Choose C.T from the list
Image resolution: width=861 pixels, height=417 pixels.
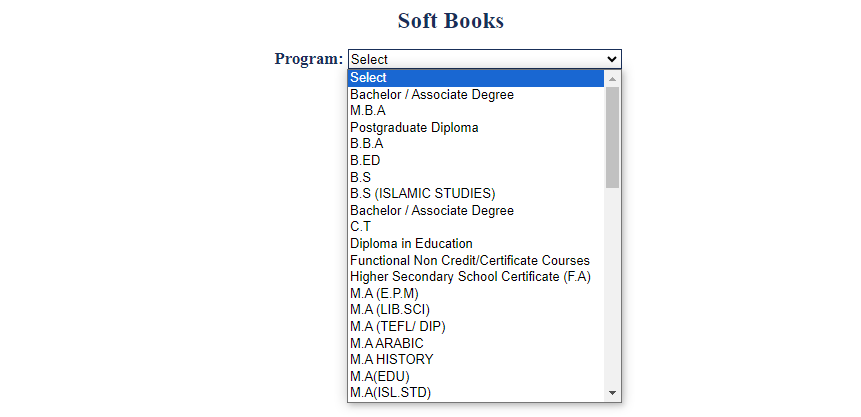point(476,226)
